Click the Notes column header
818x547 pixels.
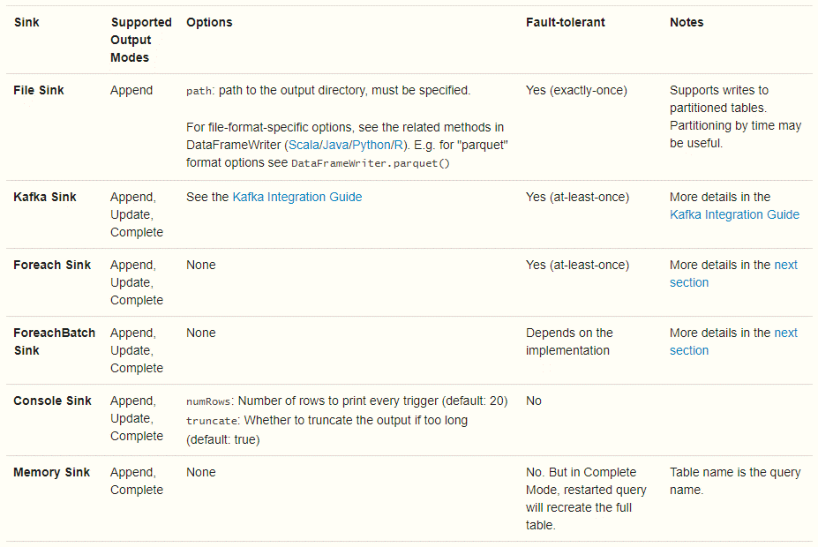tap(687, 22)
